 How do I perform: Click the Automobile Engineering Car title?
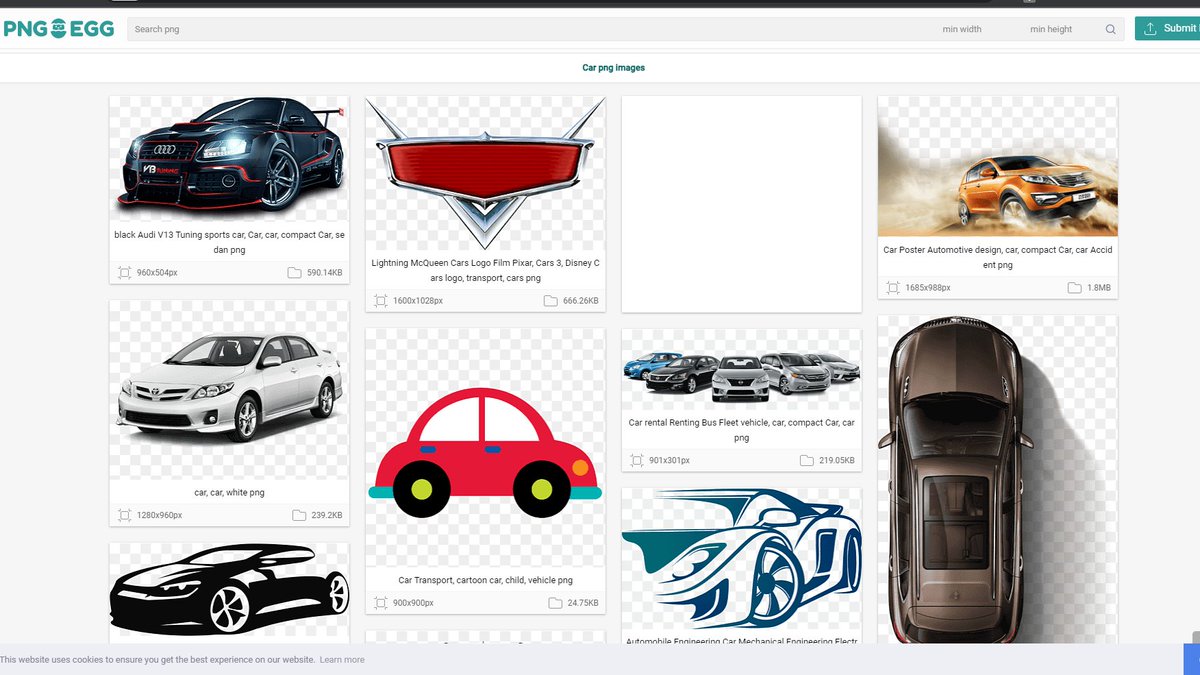tap(741, 641)
